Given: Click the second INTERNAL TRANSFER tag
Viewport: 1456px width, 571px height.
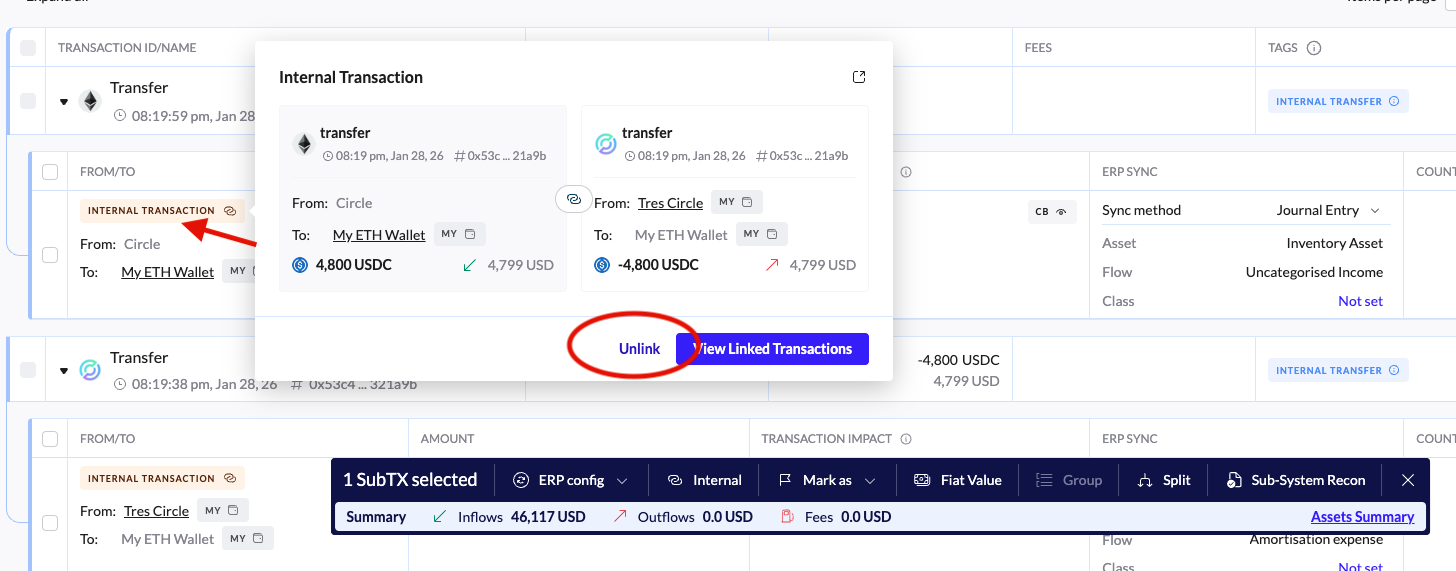Looking at the screenshot, I should coord(1338,370).
